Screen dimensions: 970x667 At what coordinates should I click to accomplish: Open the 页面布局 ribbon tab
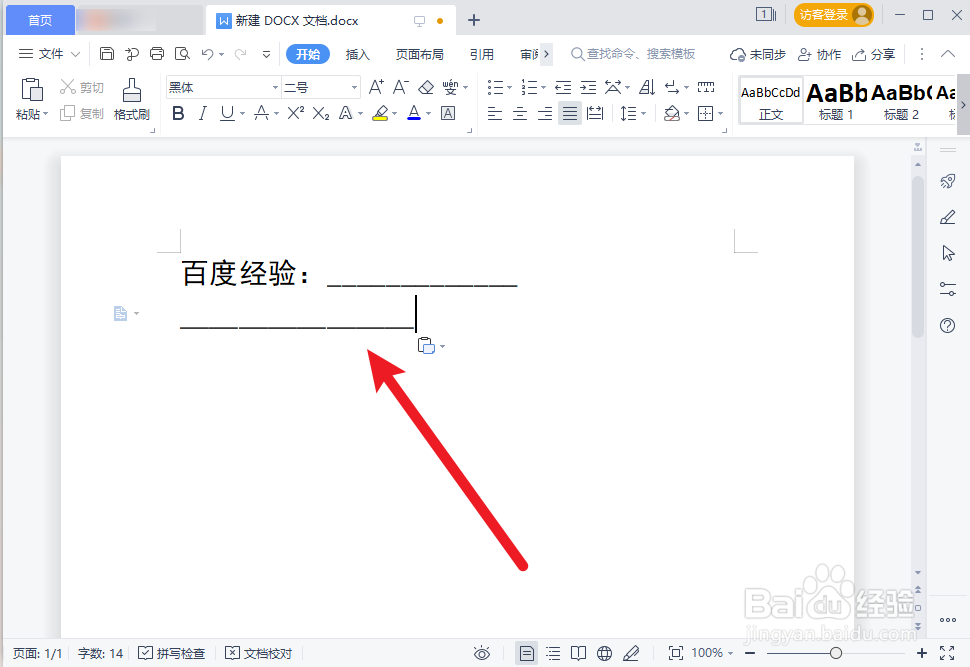pyautogui.click(x=419, y=54)
